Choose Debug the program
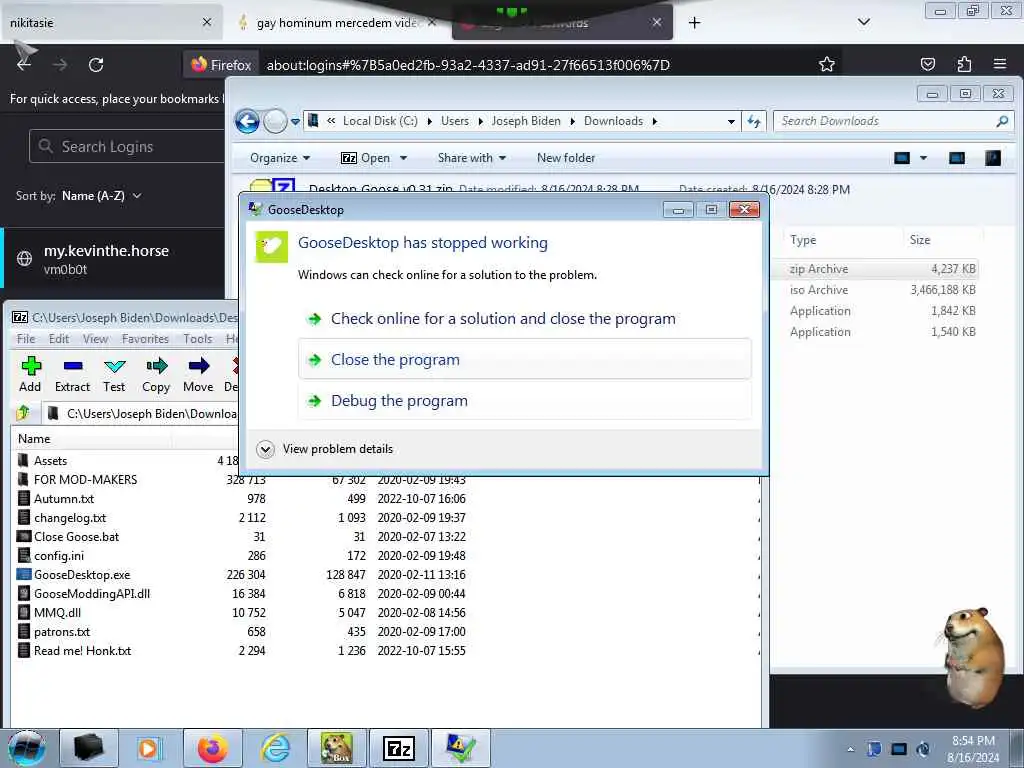 point(524,400)
